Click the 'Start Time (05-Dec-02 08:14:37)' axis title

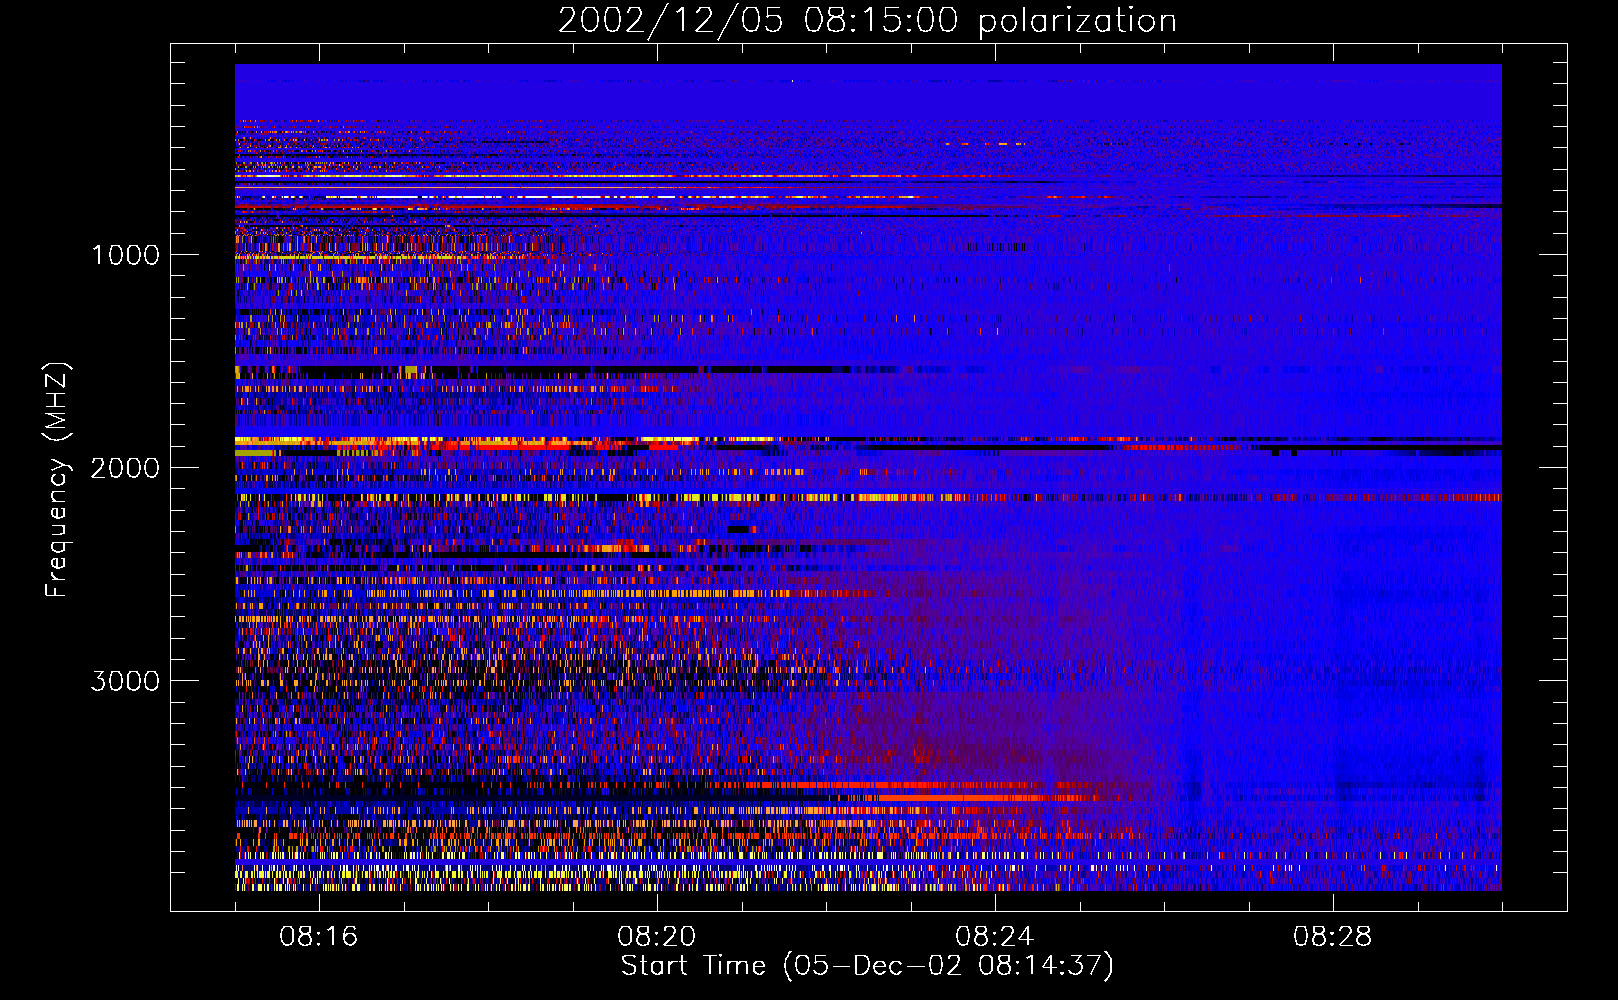[867, 966]
